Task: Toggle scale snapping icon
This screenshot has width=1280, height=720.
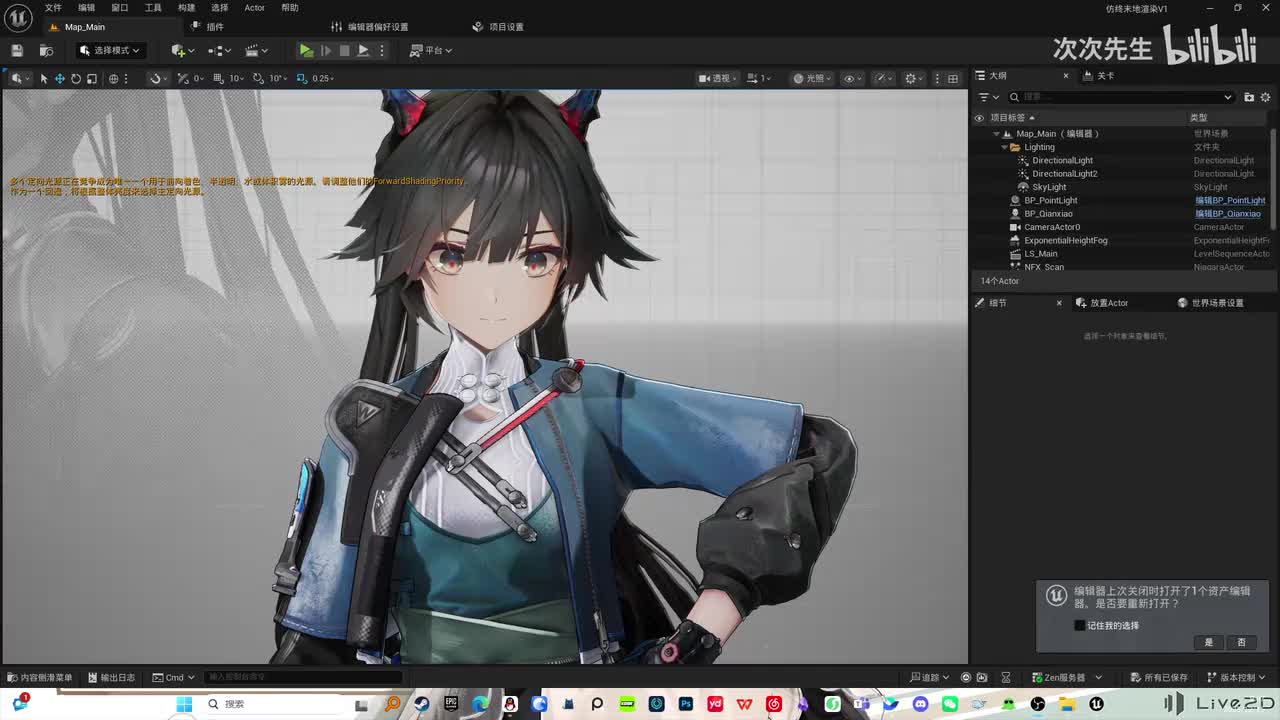Action: click(x=302, y=78)
